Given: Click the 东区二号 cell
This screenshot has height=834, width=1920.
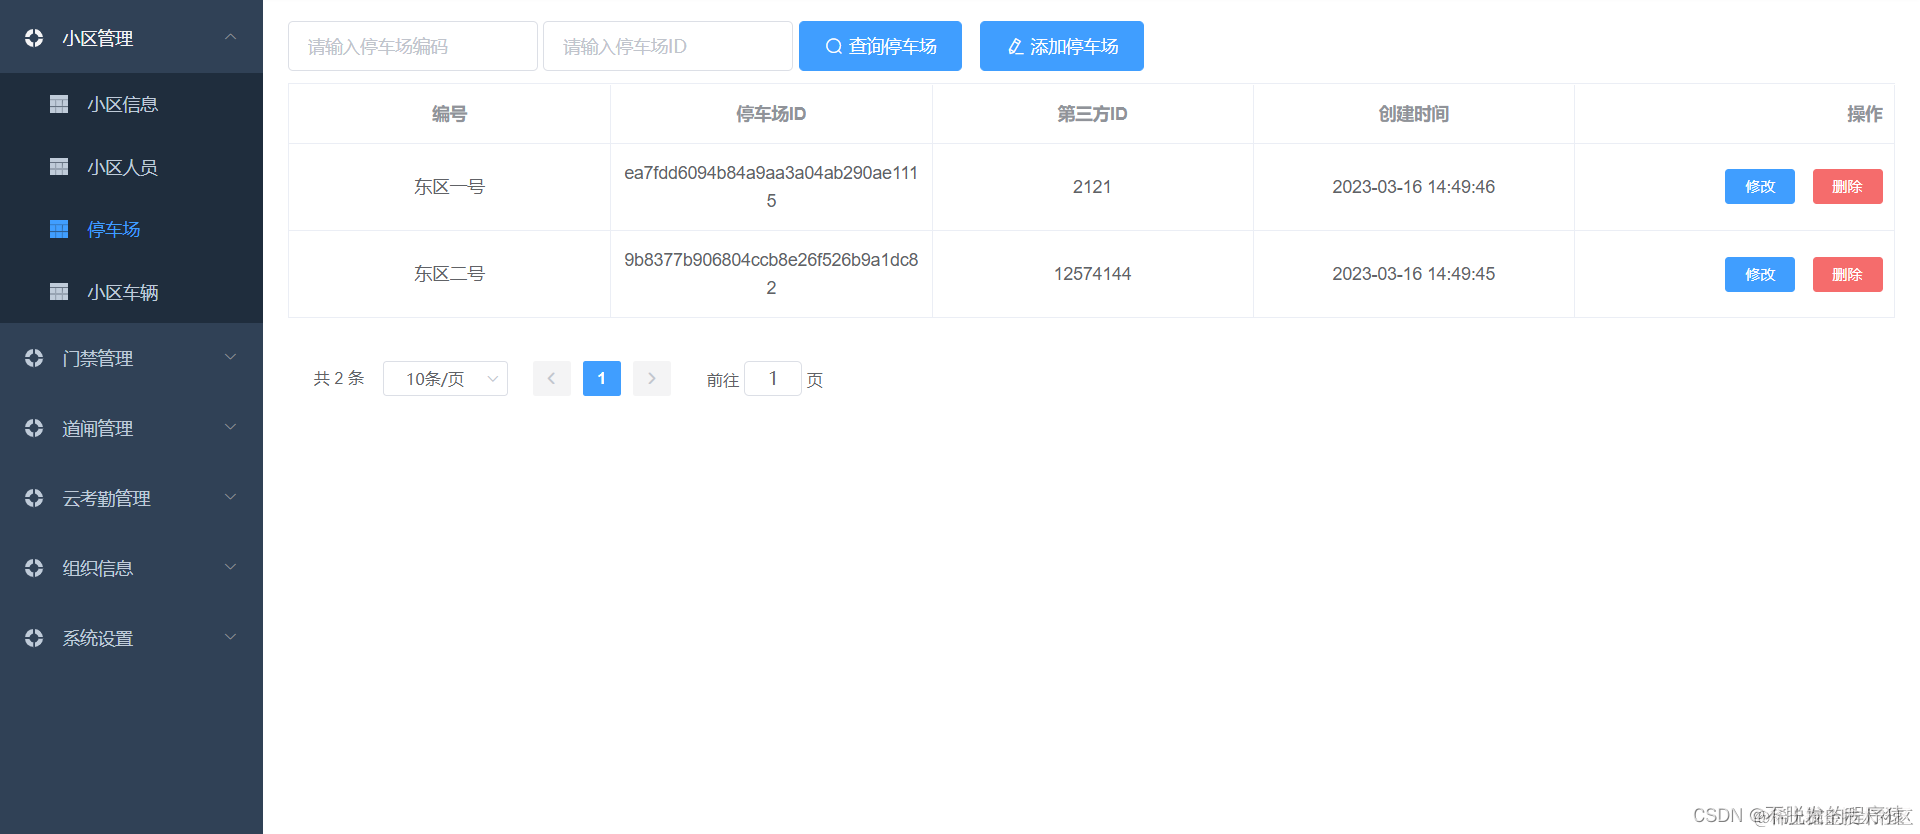Looking at the screenshot, I should tap(449, 274).
